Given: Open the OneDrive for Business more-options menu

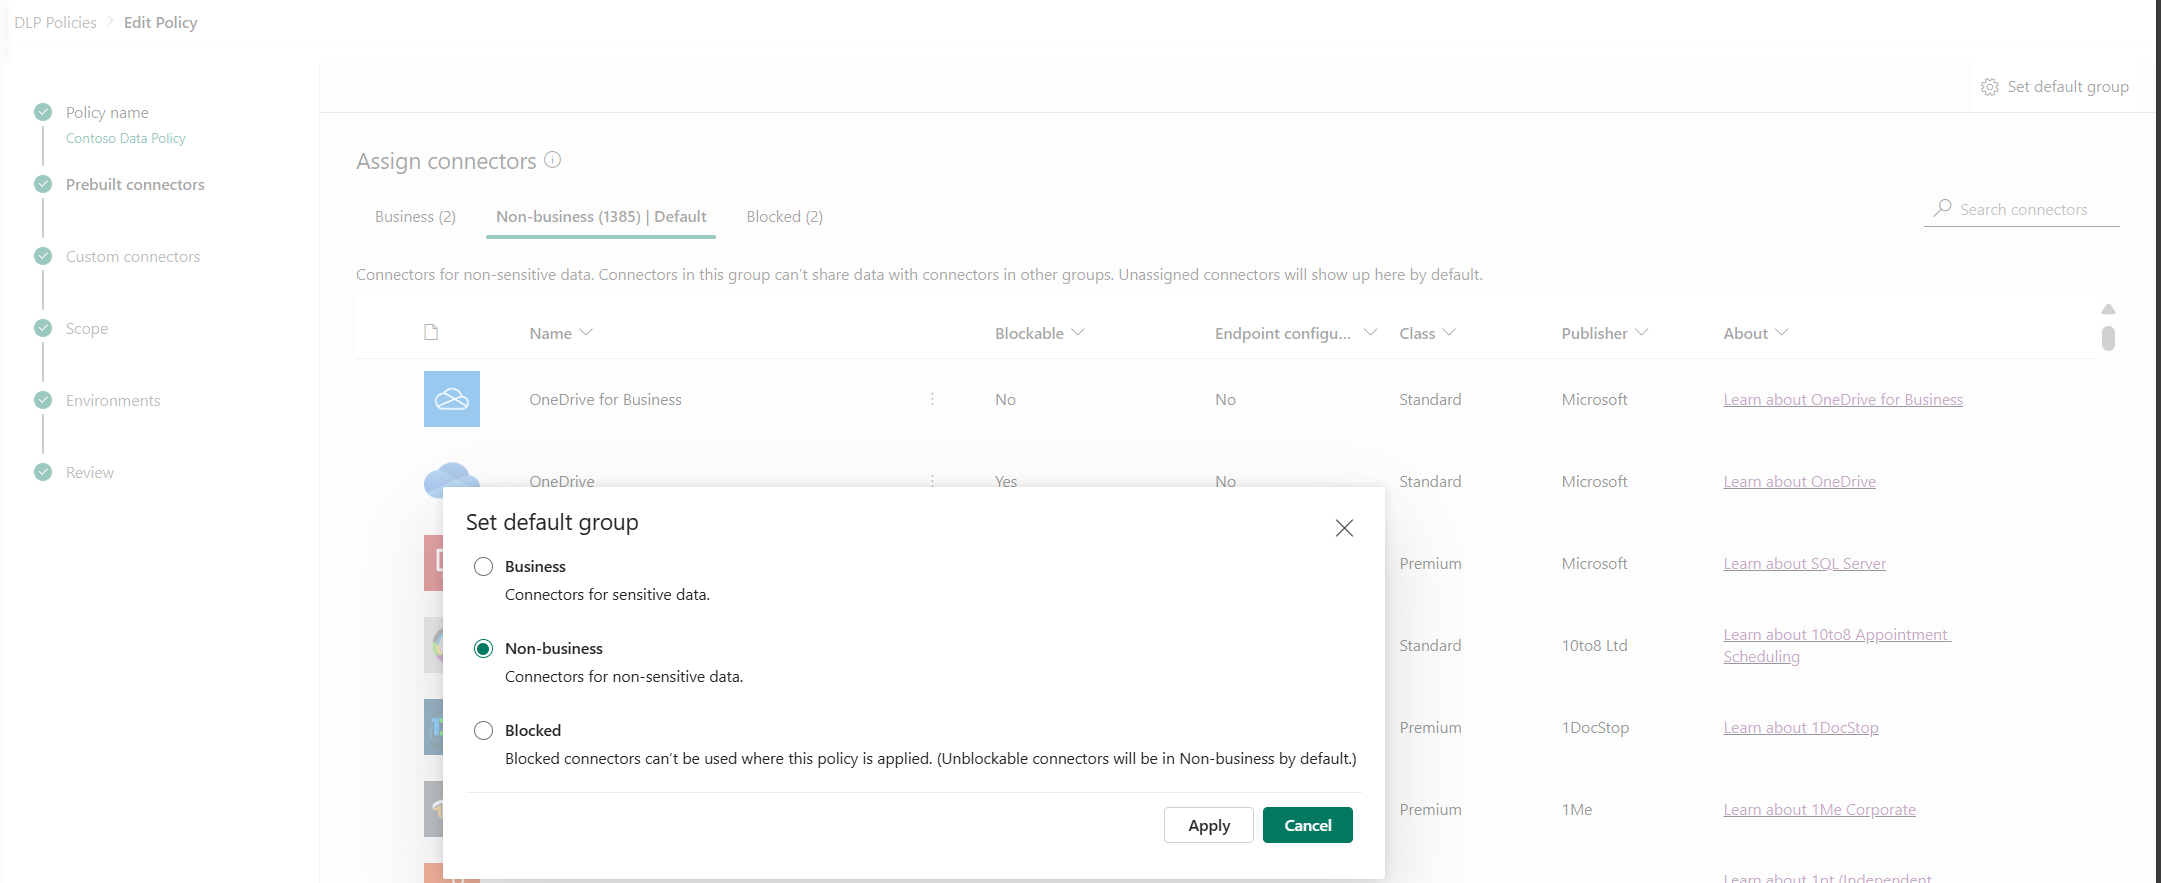Looking at the screenshot, I should (x=932, y=399).
